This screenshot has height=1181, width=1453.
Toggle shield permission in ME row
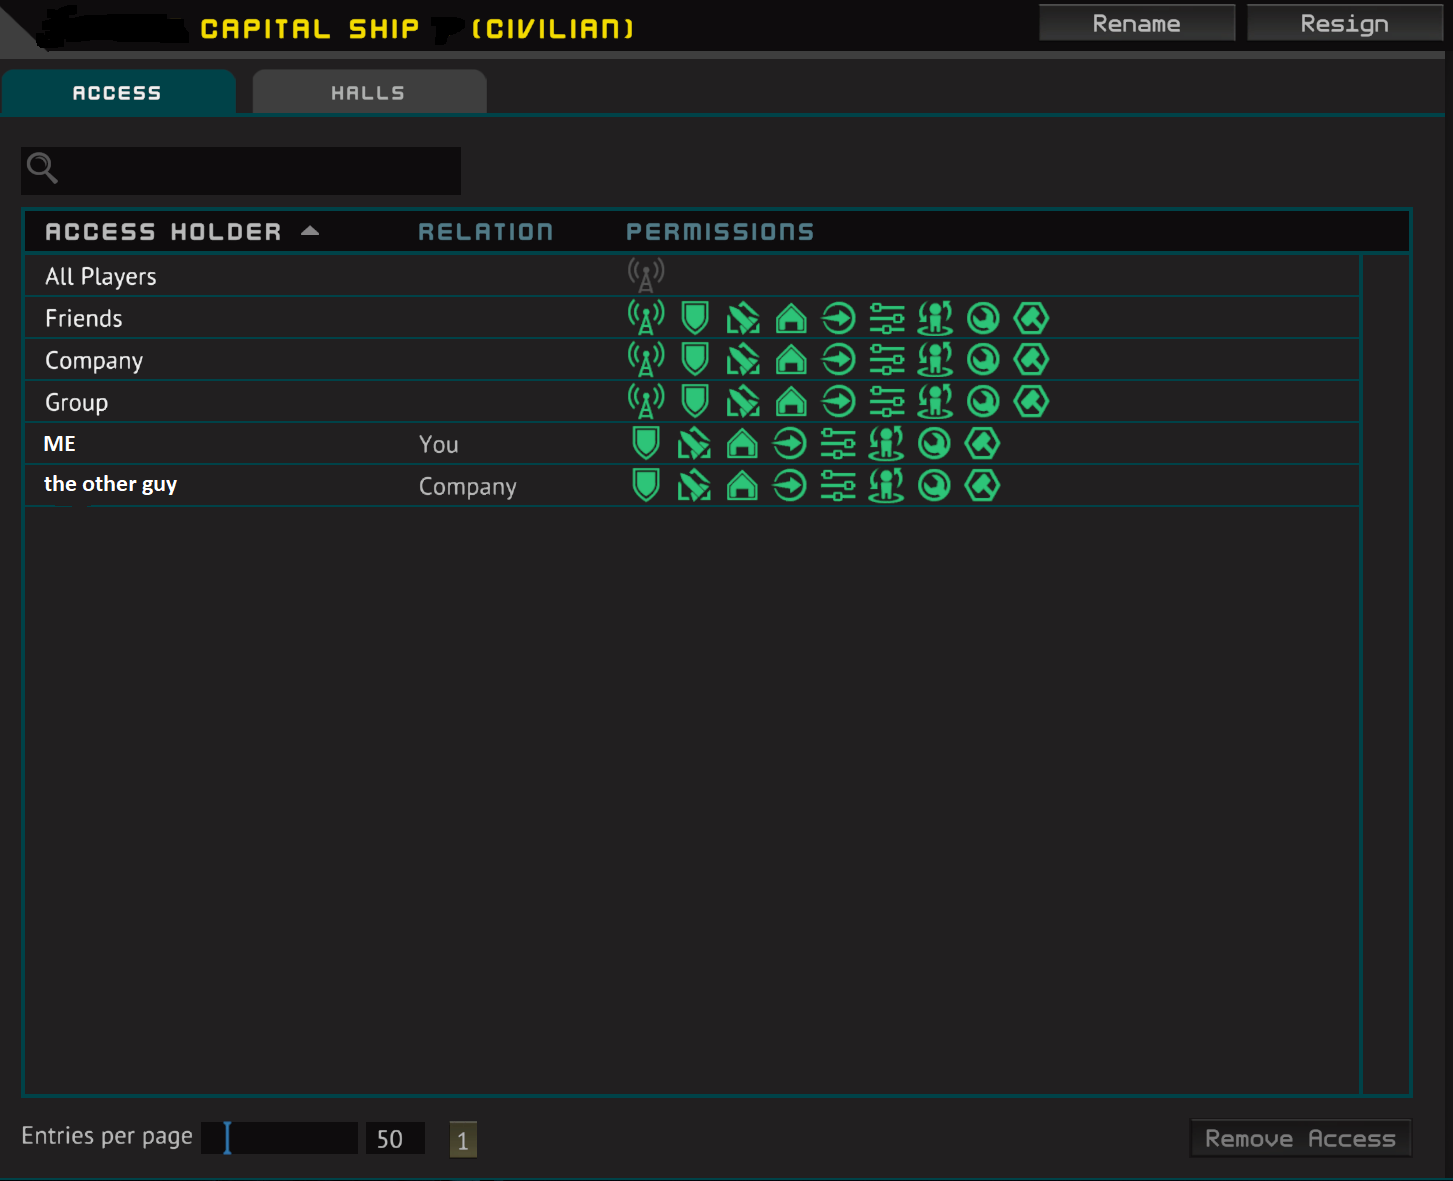[646, 443]
